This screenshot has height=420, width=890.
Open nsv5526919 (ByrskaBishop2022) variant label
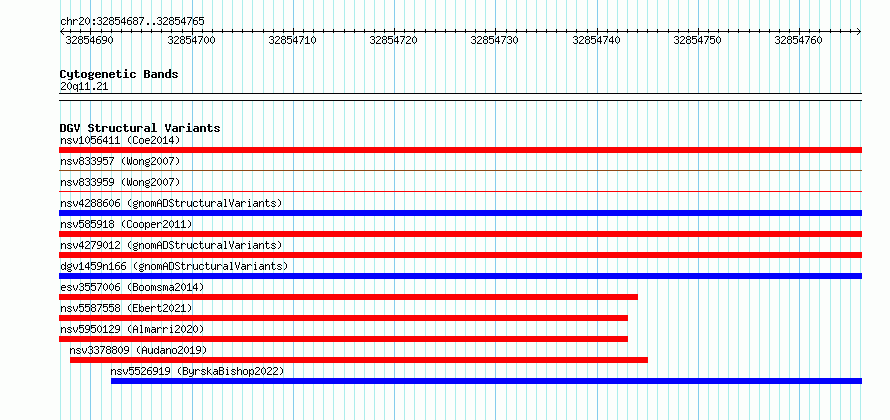tap(197, 371)
